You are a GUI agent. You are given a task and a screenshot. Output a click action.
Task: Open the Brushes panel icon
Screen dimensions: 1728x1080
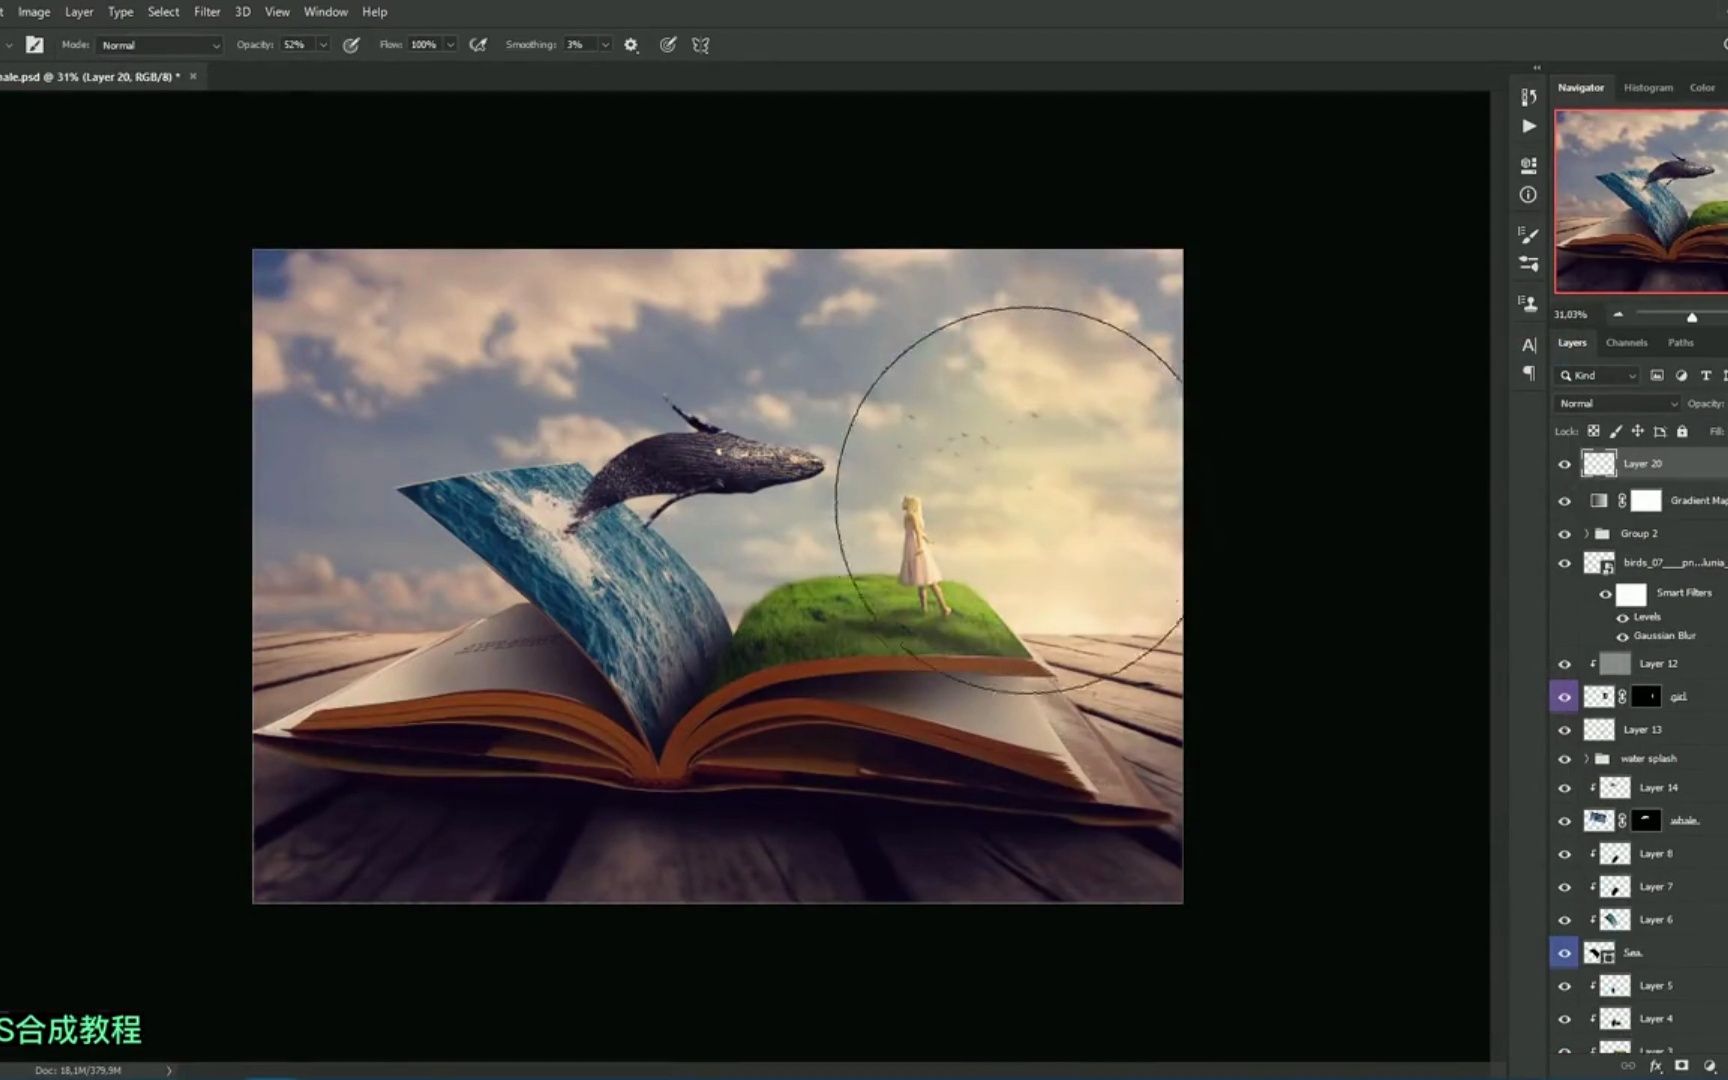[1528, 264]
